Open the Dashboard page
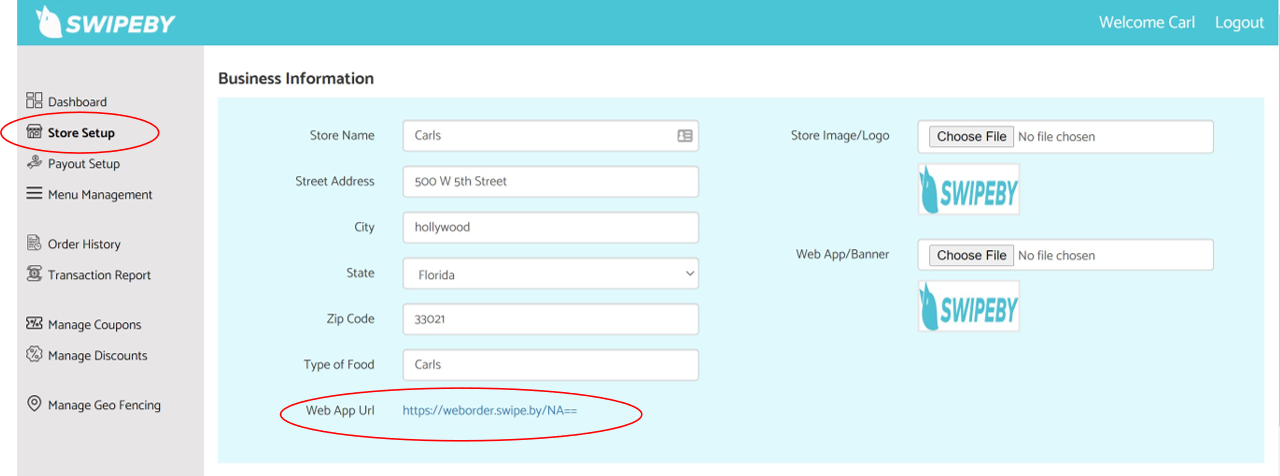The height and width of the screenshot is (476, 1280). point(77,102)
